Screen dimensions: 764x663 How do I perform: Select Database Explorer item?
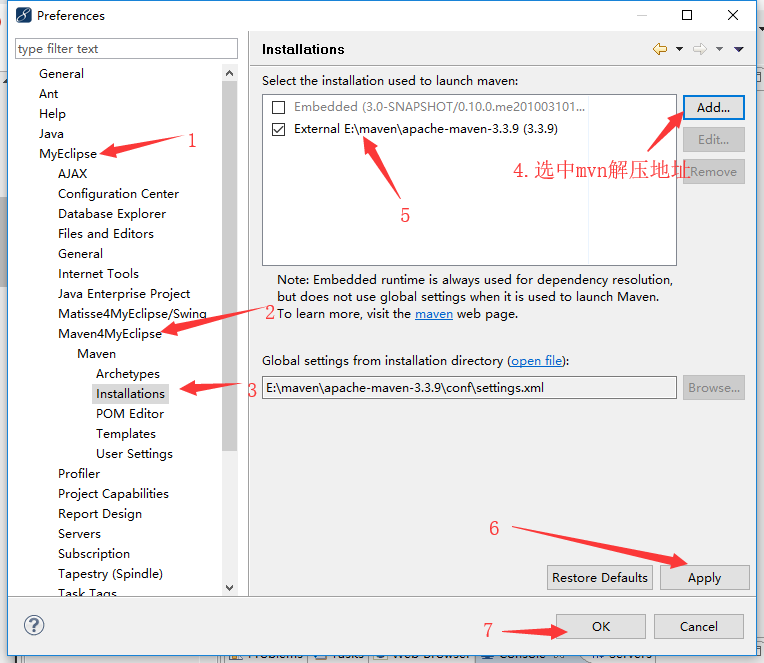(x=112, y=213)
